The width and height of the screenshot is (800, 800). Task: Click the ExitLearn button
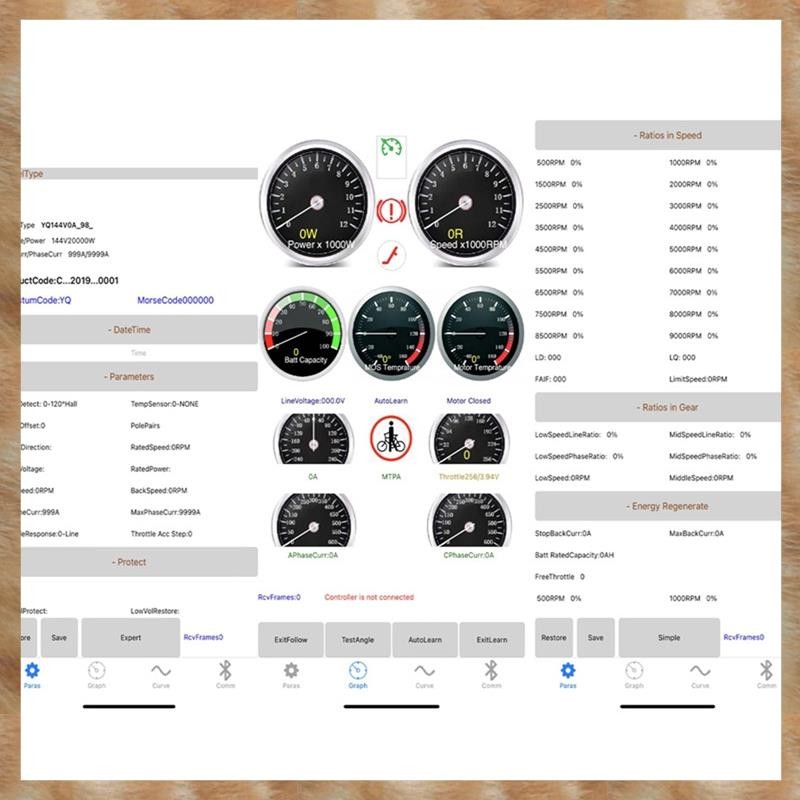pos(492,640)
